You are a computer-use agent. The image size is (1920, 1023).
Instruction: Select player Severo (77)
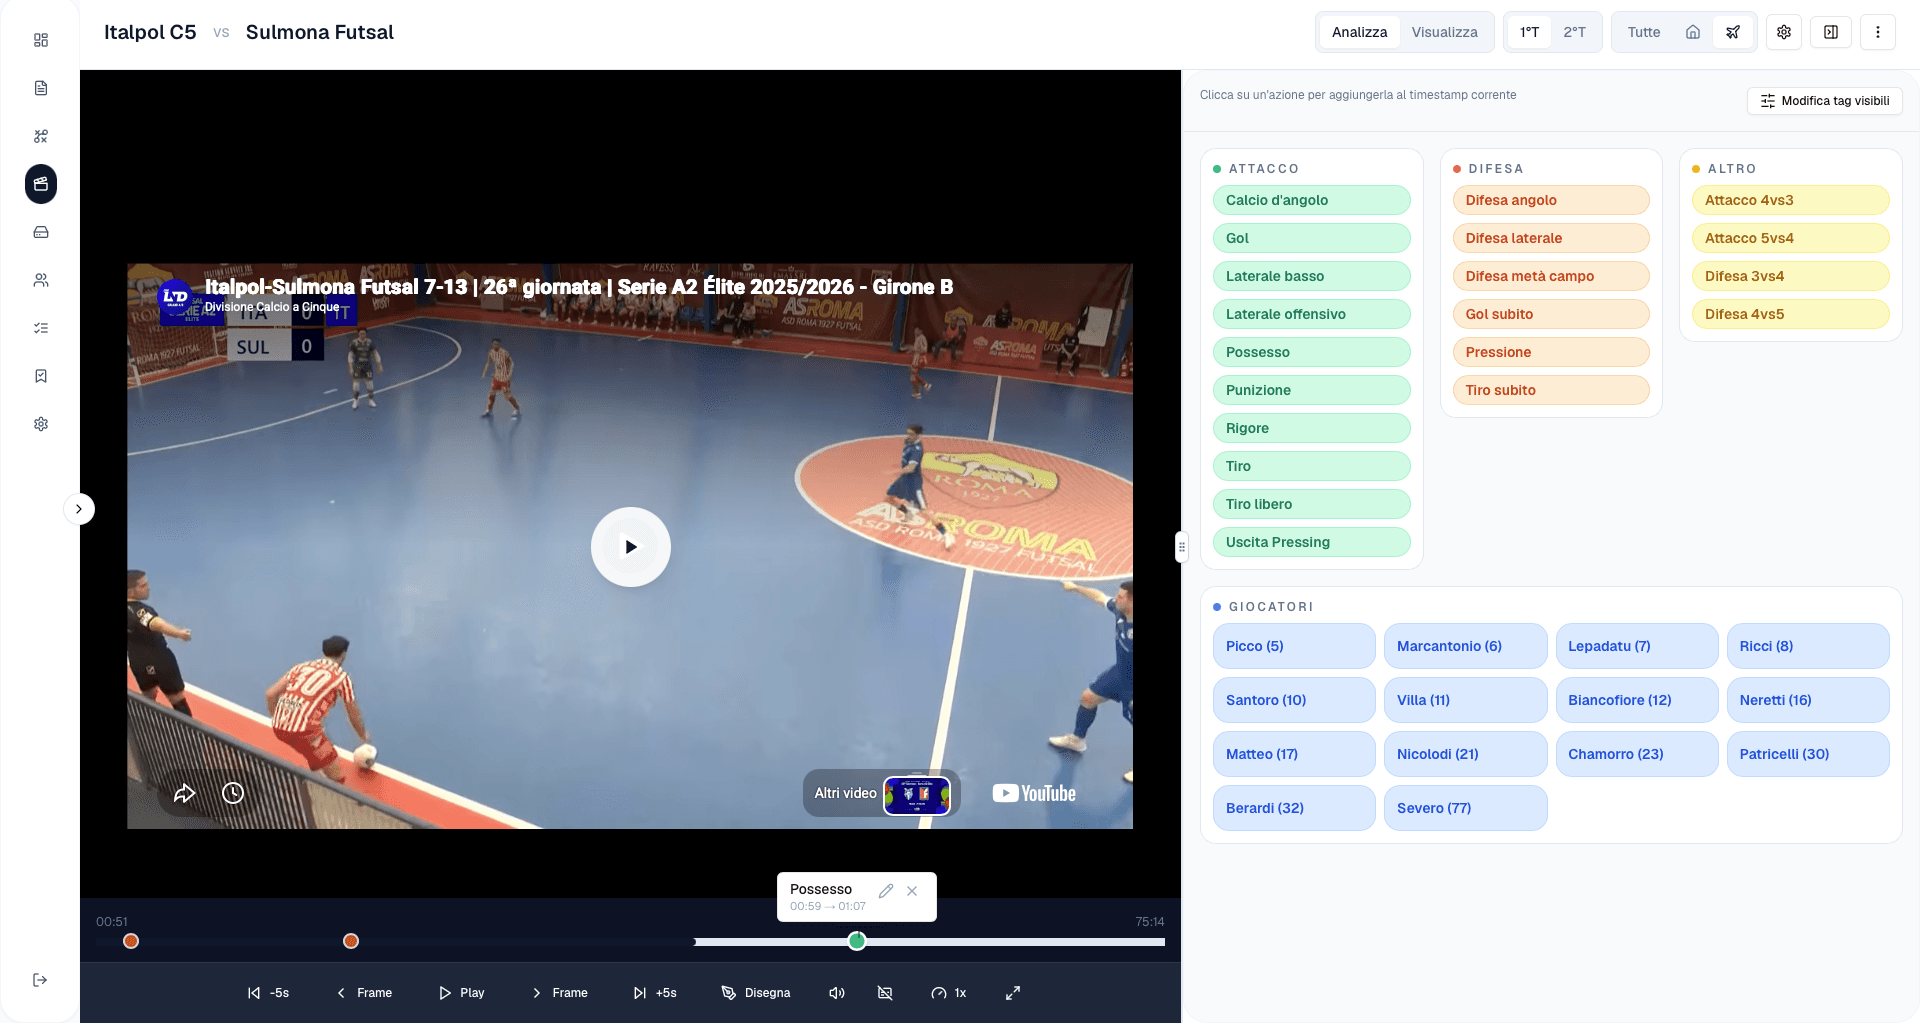pos(1465,808)
